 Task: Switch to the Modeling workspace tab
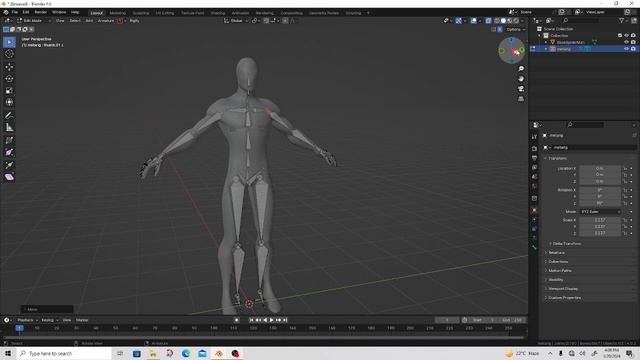coord(118,13)
